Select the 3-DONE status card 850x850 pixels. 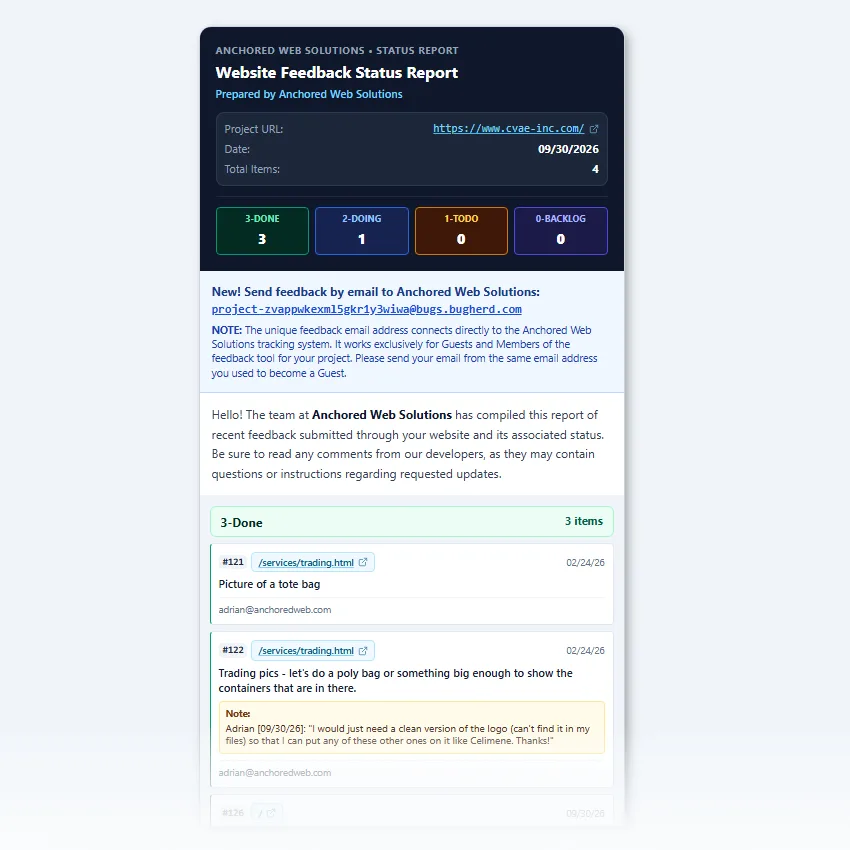tap(262, 231)
